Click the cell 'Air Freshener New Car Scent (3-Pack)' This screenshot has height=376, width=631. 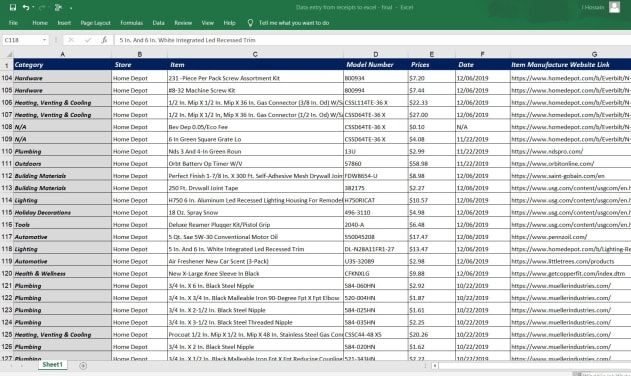255,261
